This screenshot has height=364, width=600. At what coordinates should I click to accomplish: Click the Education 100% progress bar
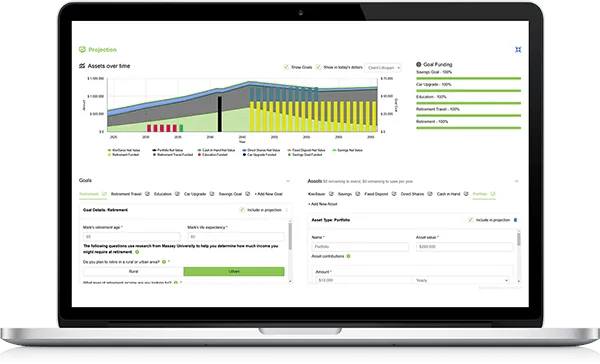[x=468, y=103]
